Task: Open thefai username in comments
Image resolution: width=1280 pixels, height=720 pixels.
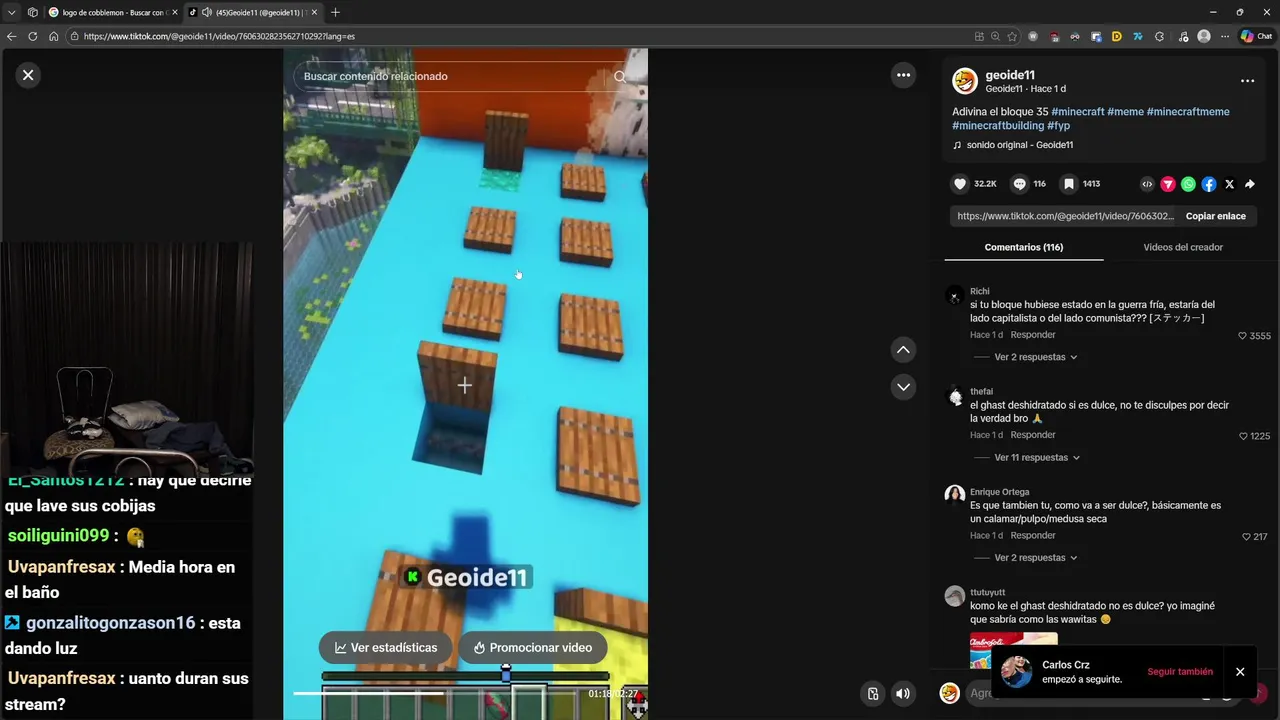Action: point(981,391)
